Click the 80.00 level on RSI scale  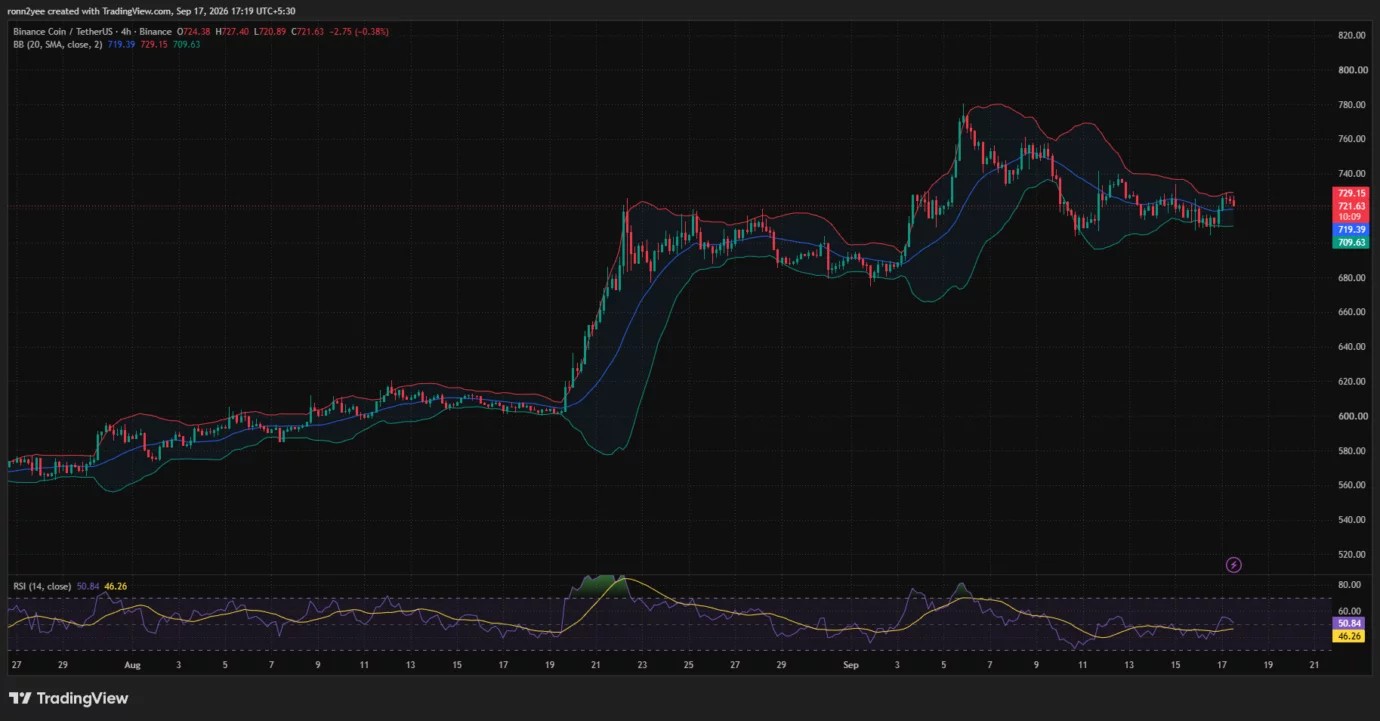[x=1349, y=585]
